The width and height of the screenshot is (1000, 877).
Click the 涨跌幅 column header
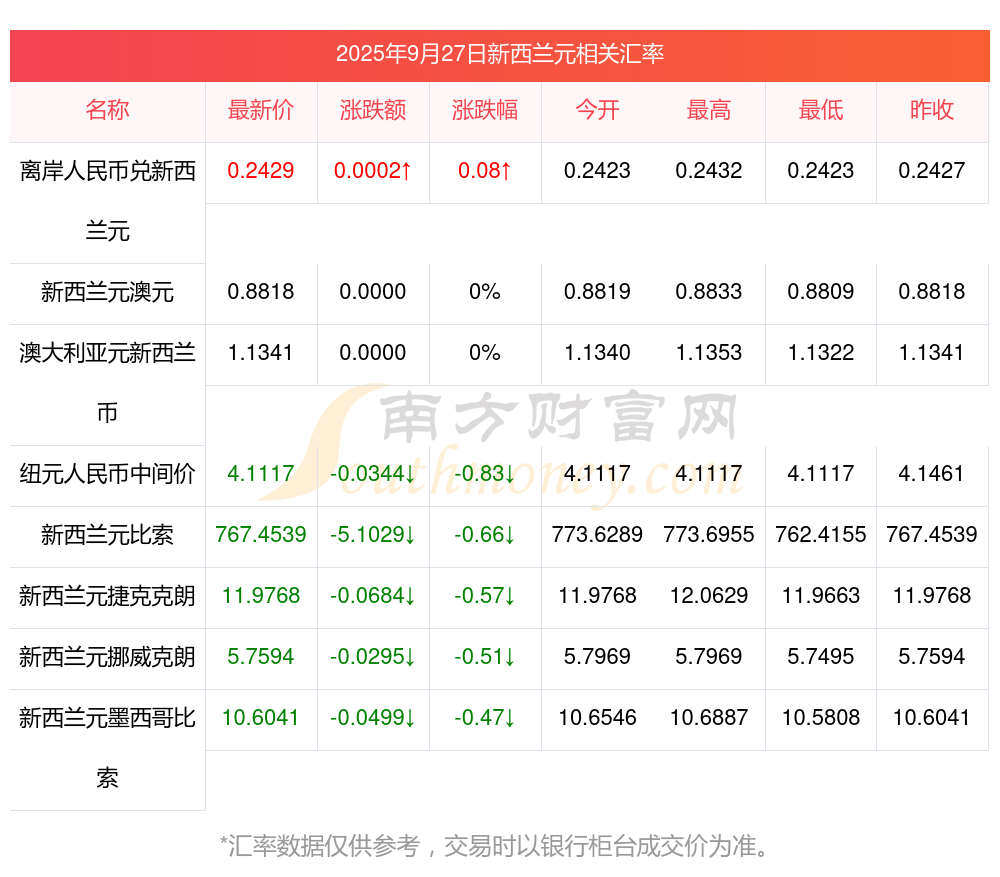(485, 110)
